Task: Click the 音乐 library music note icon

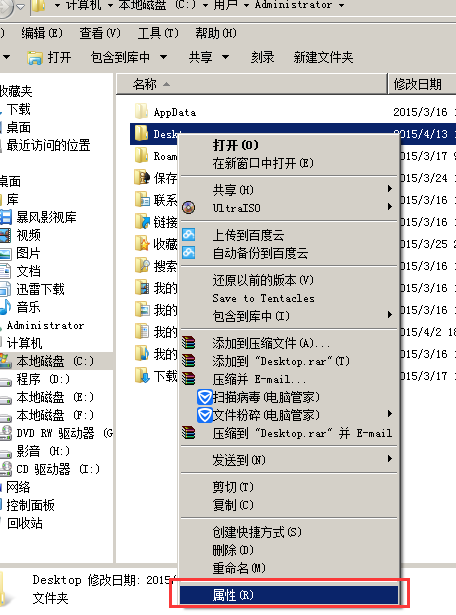Action: click(5, 307)
